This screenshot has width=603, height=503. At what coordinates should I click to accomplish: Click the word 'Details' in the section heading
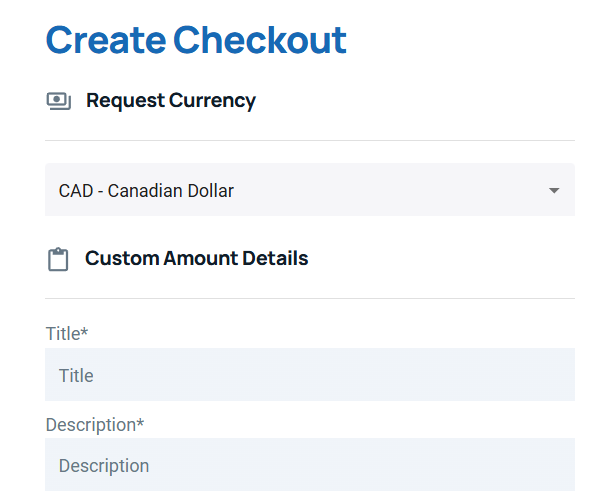(x=275, y=258)
